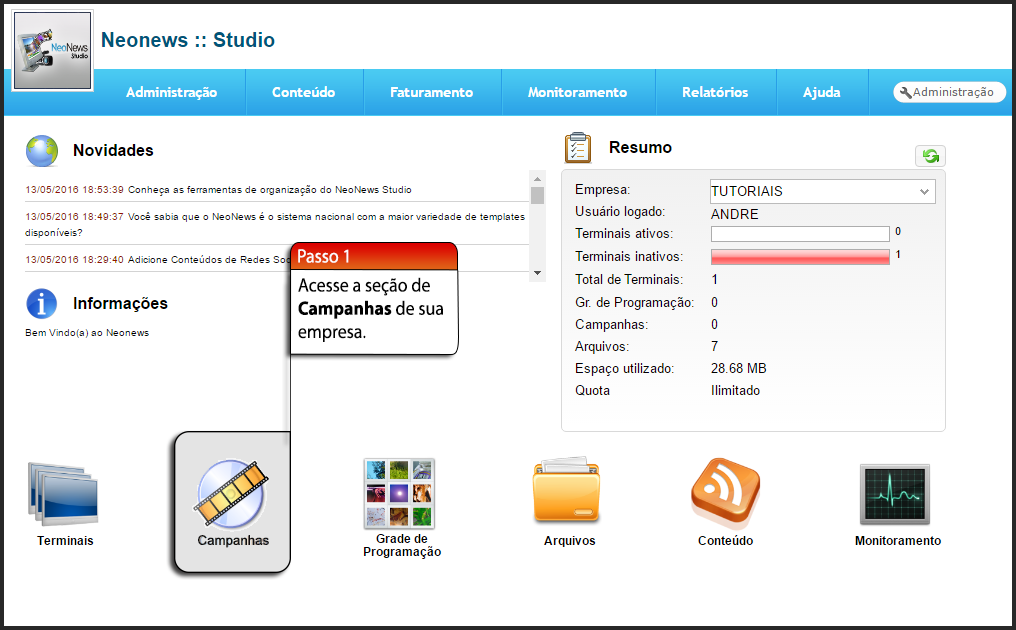The image size is (1016, 630).
Task: Click the NeoNews Studio logo
Action: pyautogui.click(x=53, y=51)
